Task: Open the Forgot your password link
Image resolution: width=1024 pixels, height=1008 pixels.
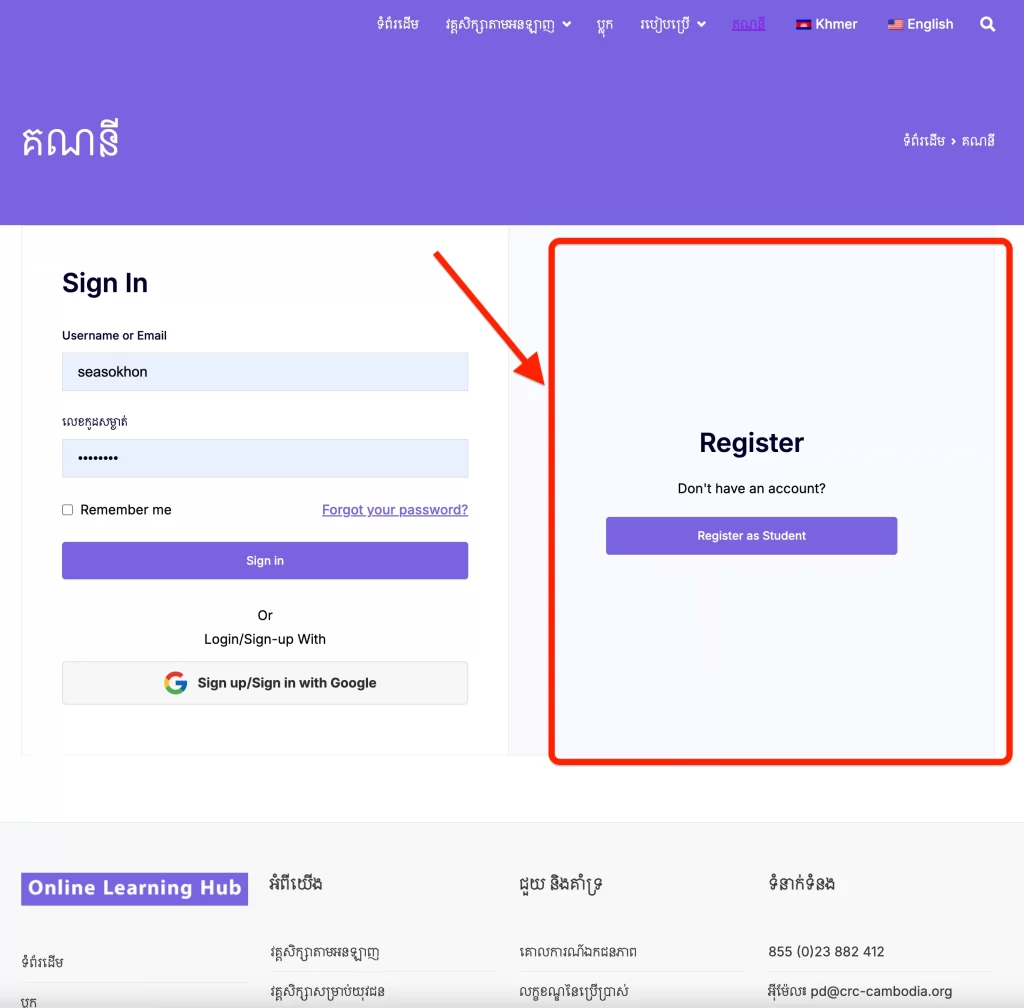Action: pos(395,510)
